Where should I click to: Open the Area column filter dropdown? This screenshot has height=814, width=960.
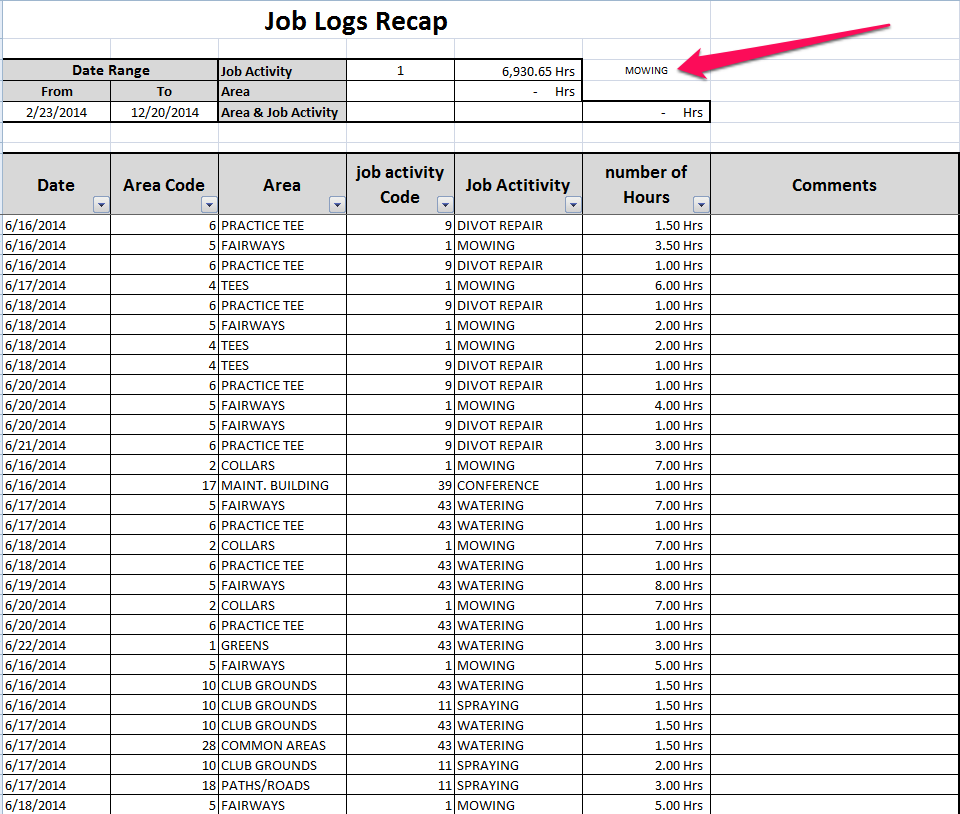[x=337, y=204]
